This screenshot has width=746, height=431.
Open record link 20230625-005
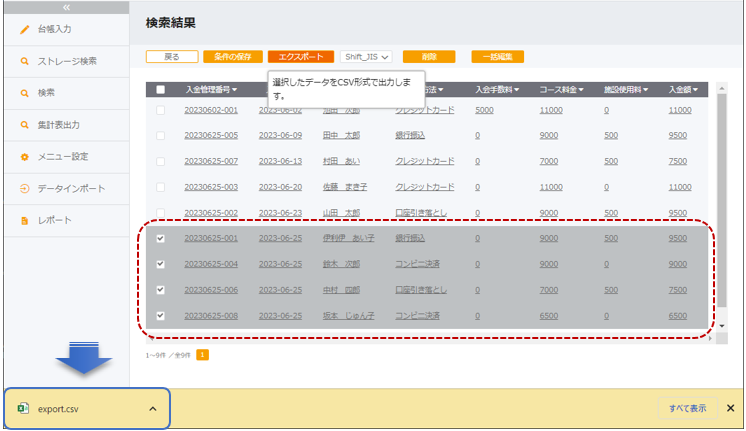(x=211, y=136)
